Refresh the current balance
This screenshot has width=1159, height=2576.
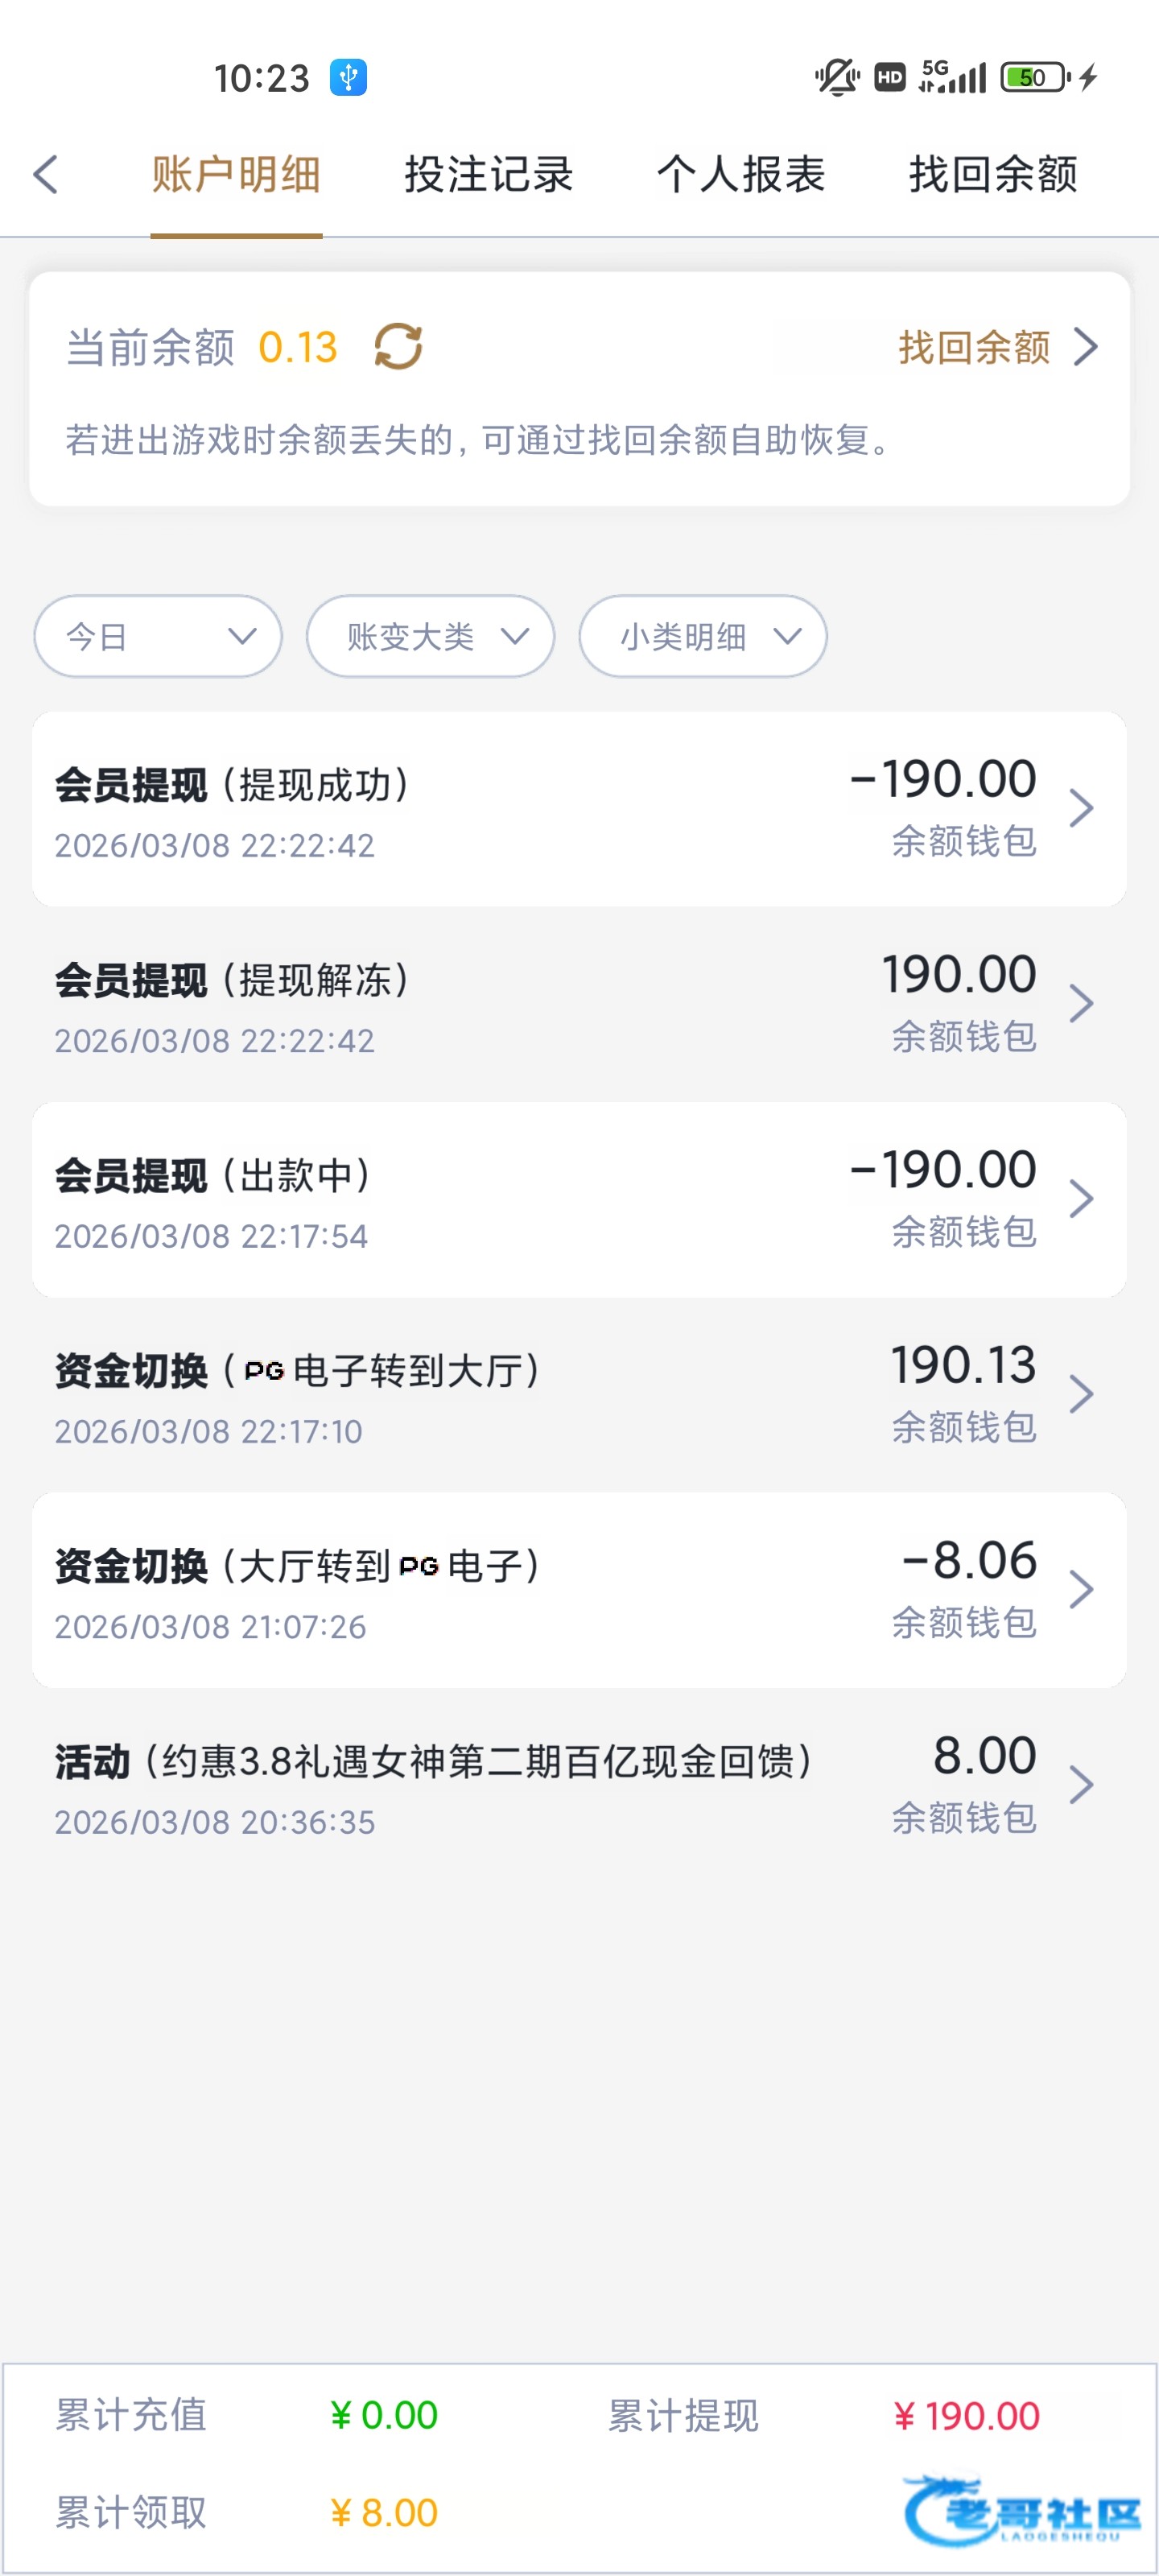pos(398,347)
